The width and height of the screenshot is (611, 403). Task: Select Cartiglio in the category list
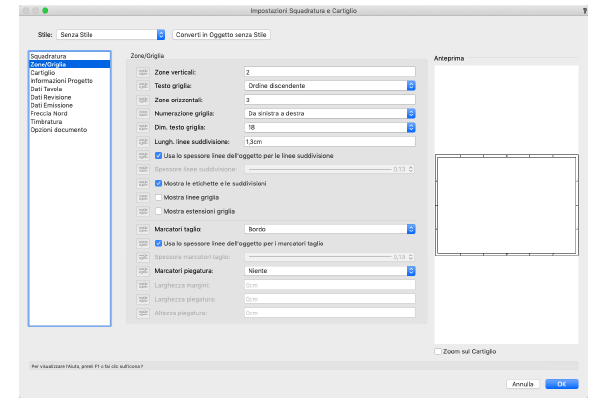(x=70, y=72)
